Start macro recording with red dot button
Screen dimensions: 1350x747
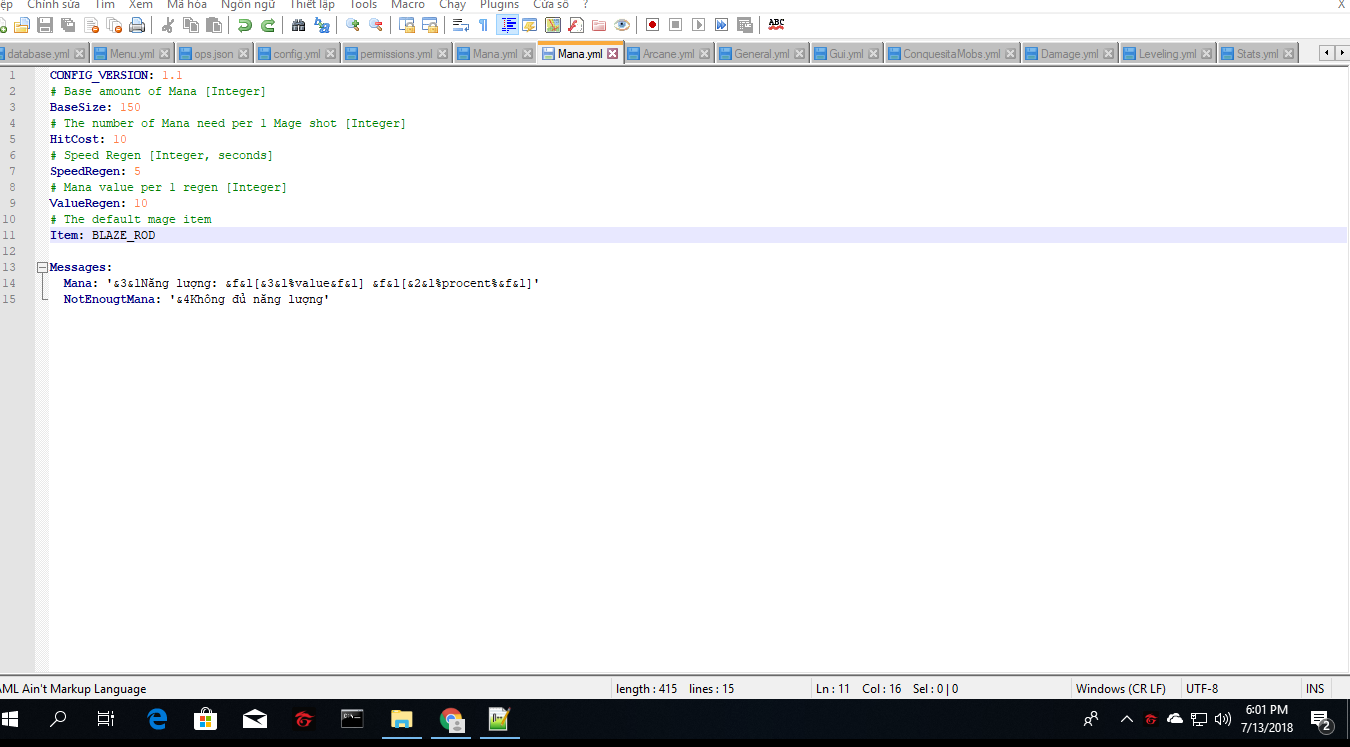[652, 25]
